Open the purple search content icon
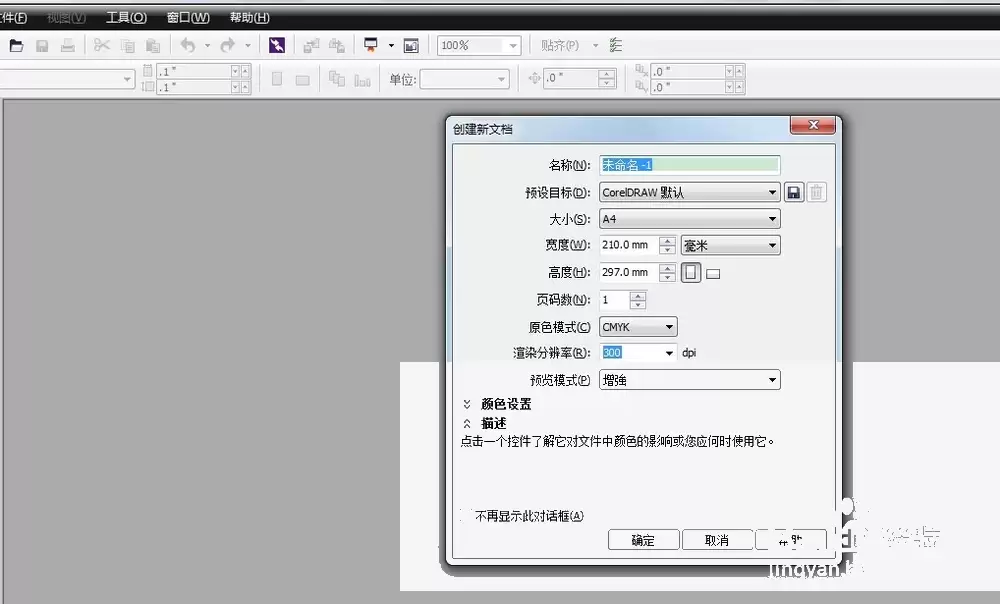Image resolution: width=1000 pixels, height=604 pixels. click(x=277, y=45)
